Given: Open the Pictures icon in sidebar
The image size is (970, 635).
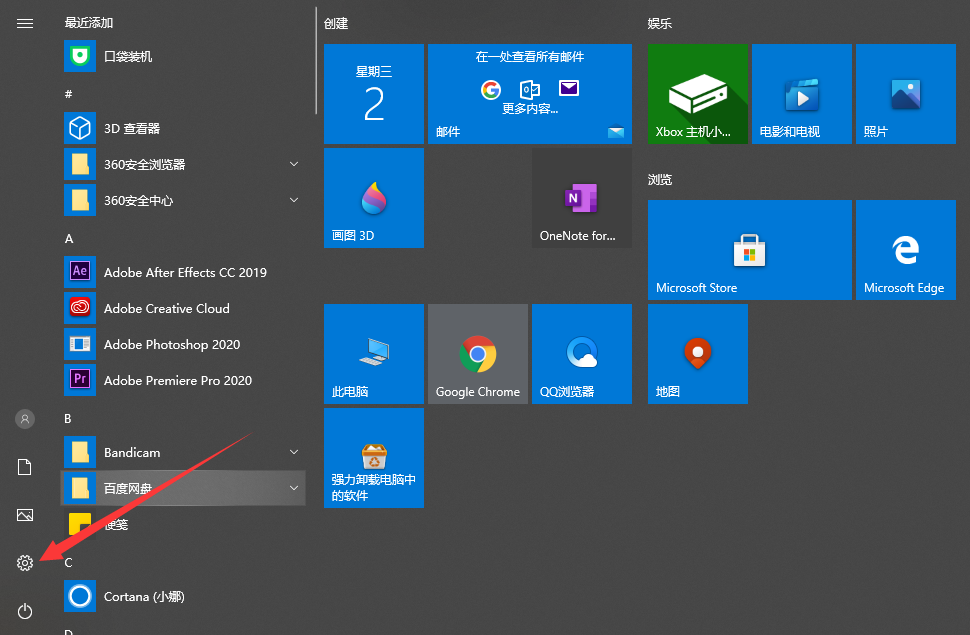Looking at the screenshot, I should click(x=25, y=515).
